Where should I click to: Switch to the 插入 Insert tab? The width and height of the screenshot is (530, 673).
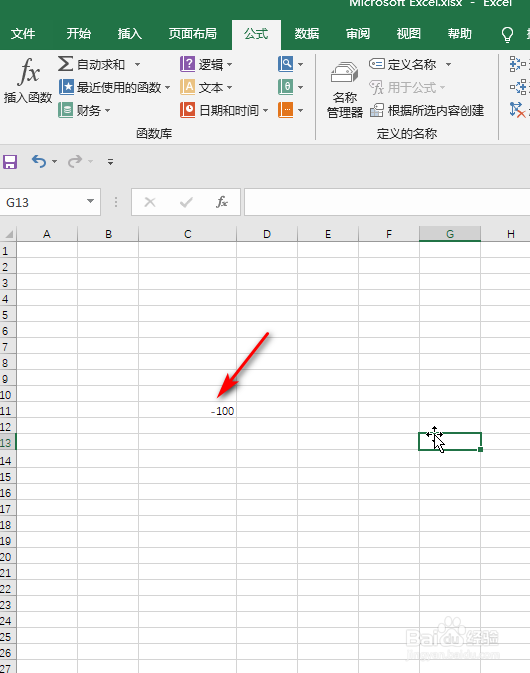(x=130, y=33)
